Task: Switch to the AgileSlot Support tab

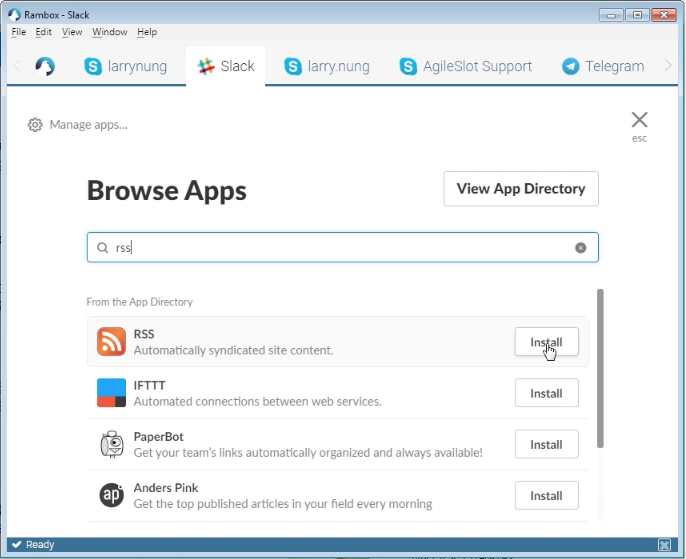Action: (x=466, y=66)
